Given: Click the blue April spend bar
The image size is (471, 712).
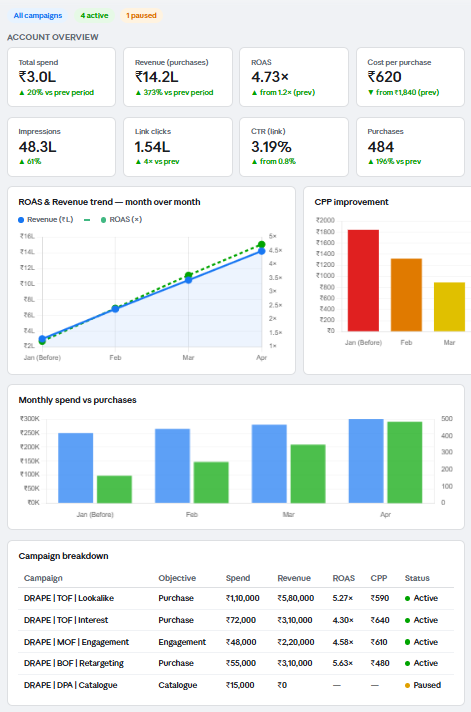Looking at the screenshot, I should click(x=366, y=461).
